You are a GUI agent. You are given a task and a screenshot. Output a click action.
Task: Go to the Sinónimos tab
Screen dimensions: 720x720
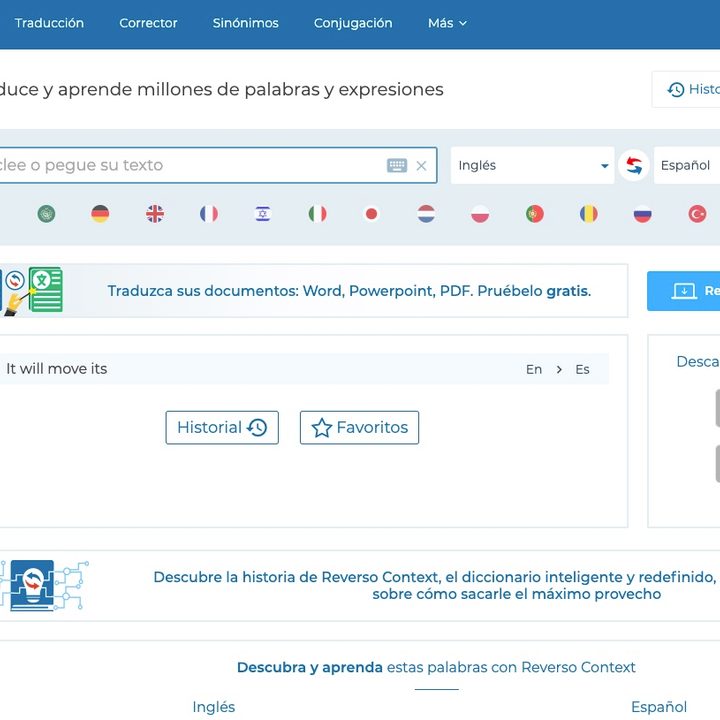pos(246,23)
